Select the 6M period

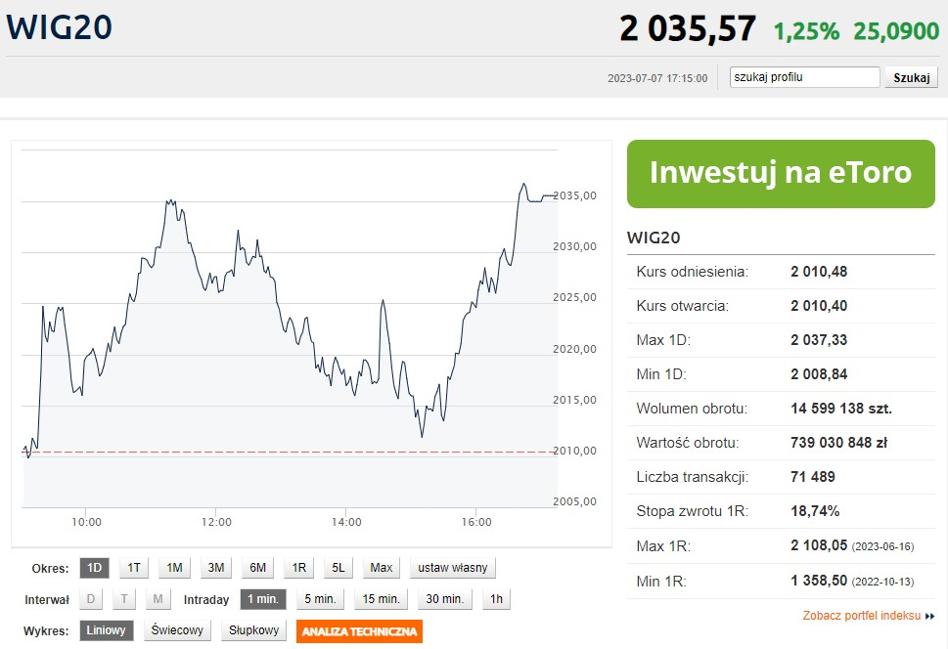(258, 568)
